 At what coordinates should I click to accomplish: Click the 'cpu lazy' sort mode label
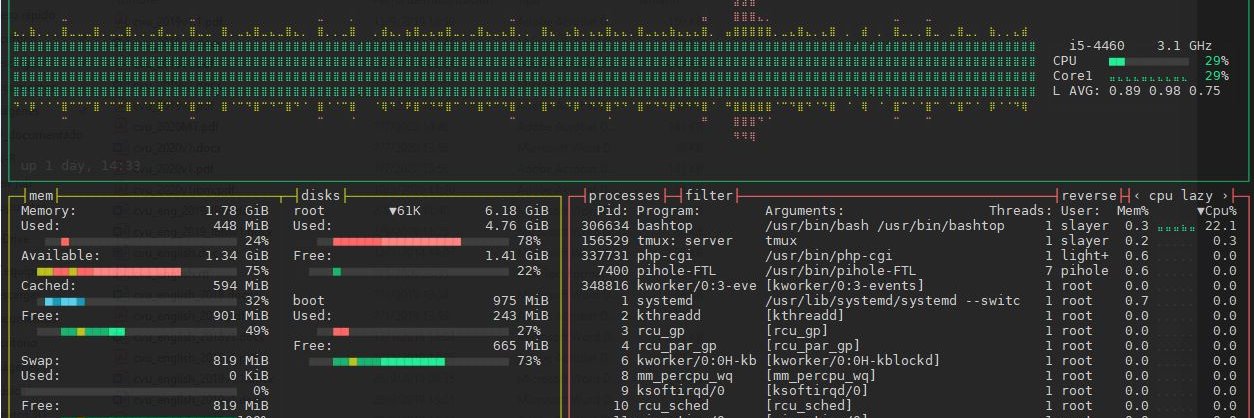pos(1181,196)
